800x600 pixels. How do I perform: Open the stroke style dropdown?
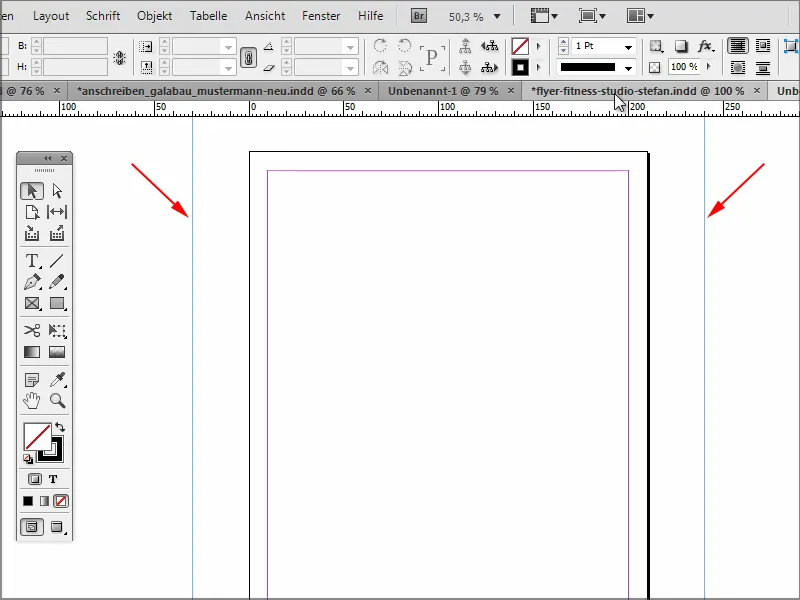pyautogui.click(x=628, y=69)
